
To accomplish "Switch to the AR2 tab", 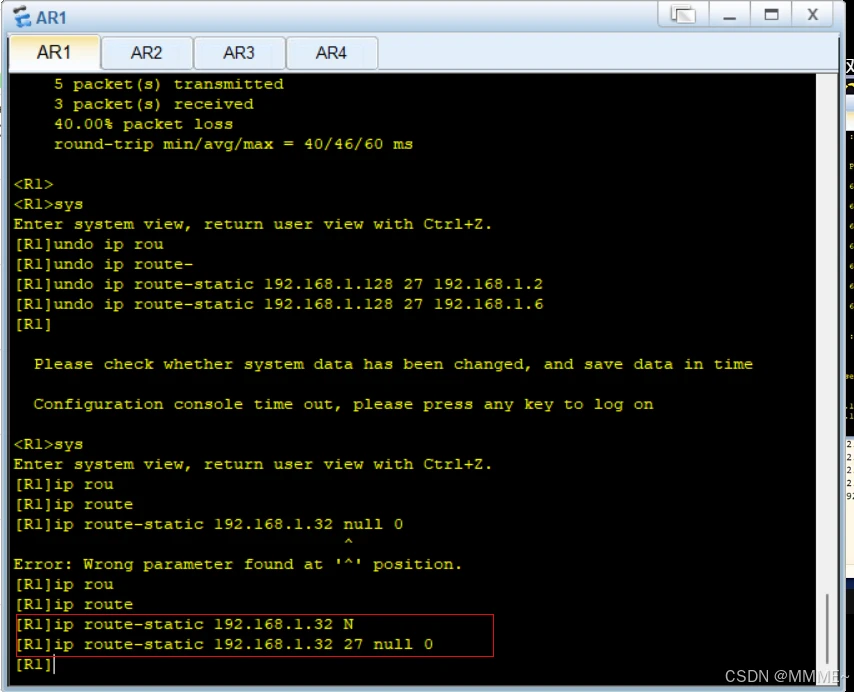I will click(x=146, y=53).
